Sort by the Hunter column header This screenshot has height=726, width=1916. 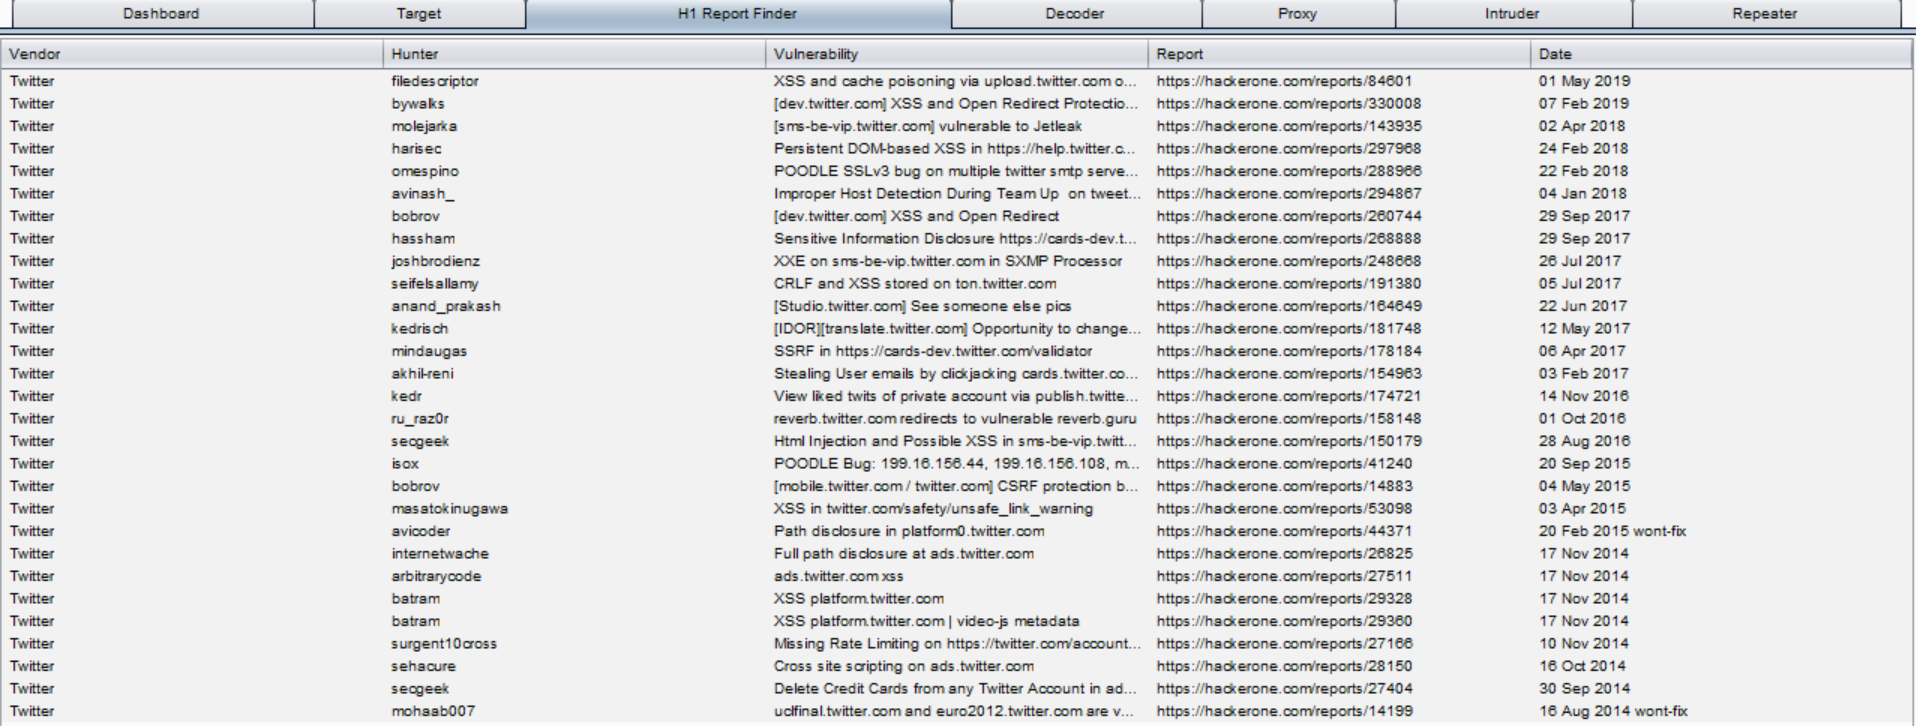pos(574,54)
